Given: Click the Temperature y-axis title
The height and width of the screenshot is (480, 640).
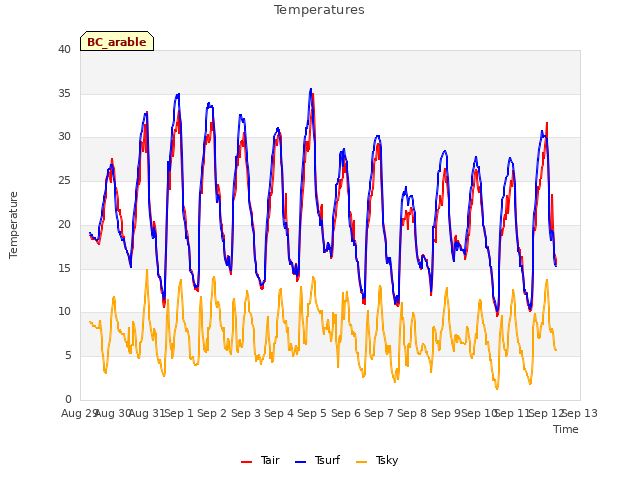Looking at the screenshot, I should 13,225.
